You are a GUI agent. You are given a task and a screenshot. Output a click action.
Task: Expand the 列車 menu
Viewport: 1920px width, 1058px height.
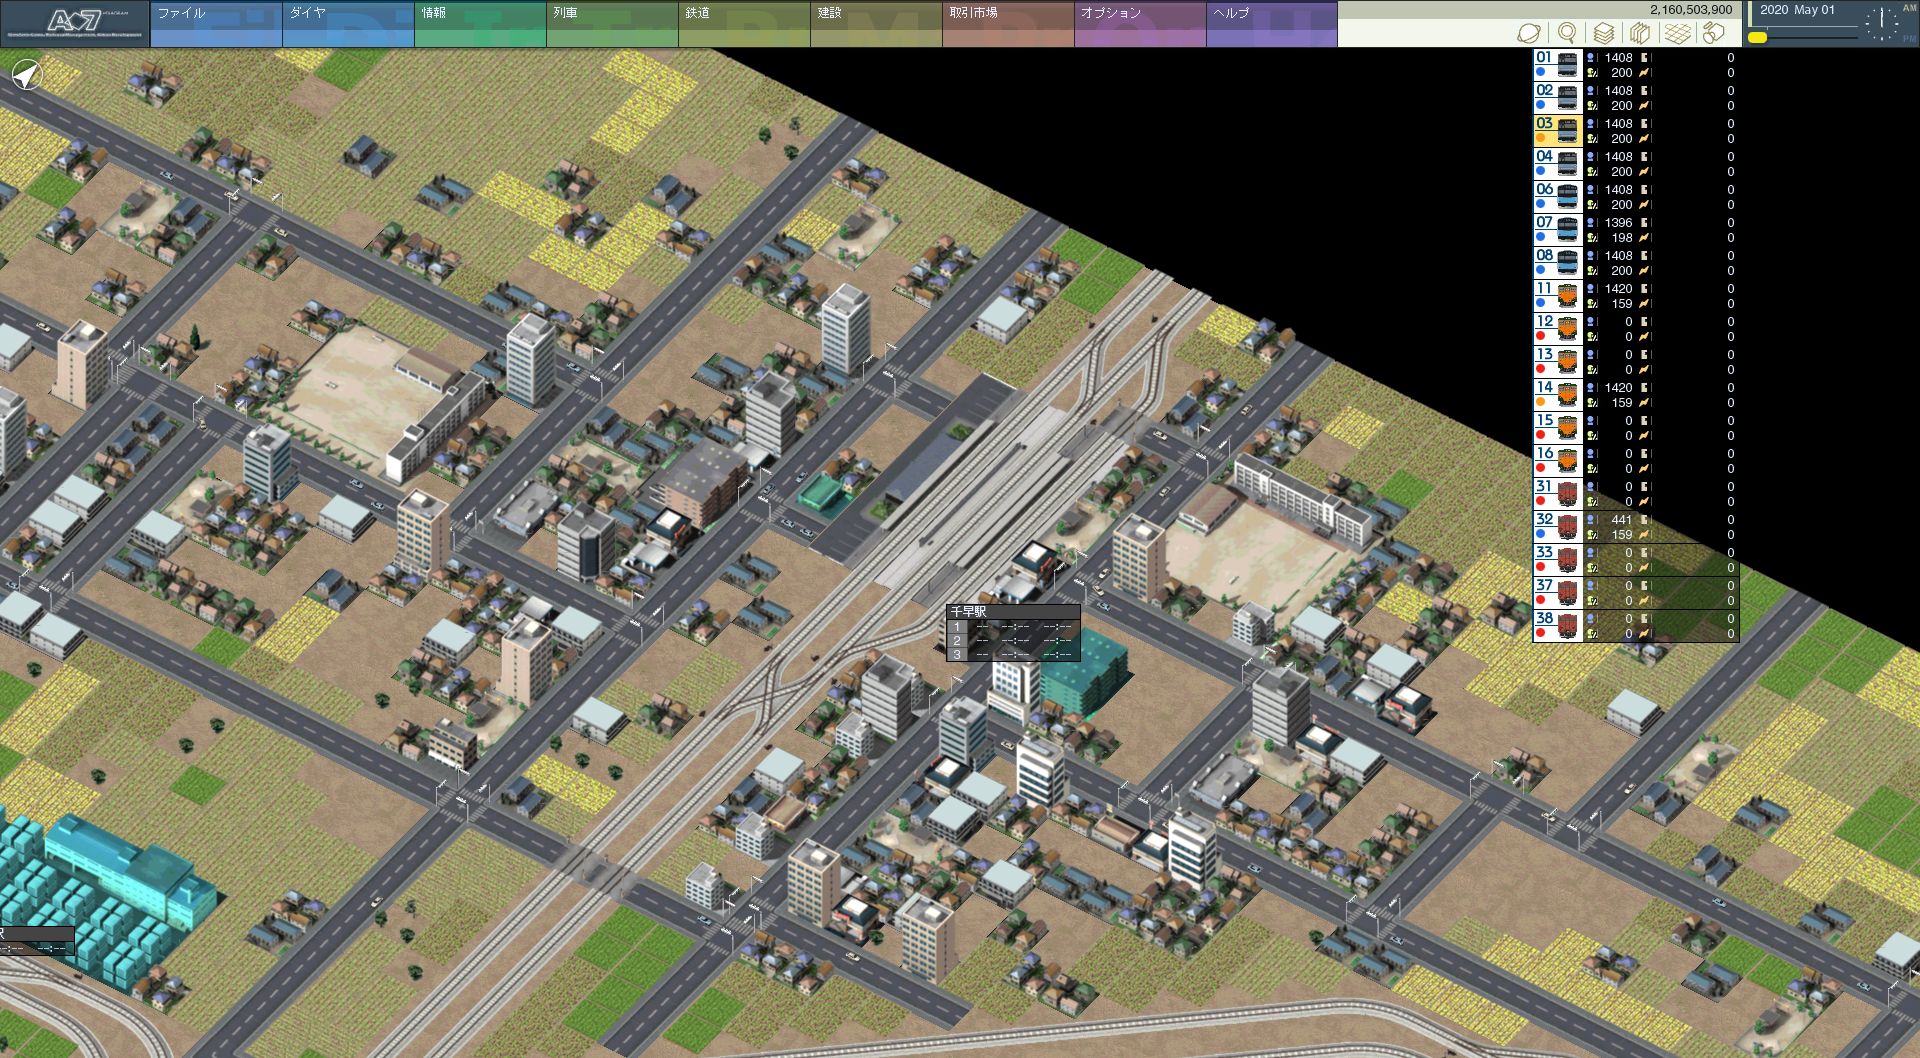pos(611,23)
